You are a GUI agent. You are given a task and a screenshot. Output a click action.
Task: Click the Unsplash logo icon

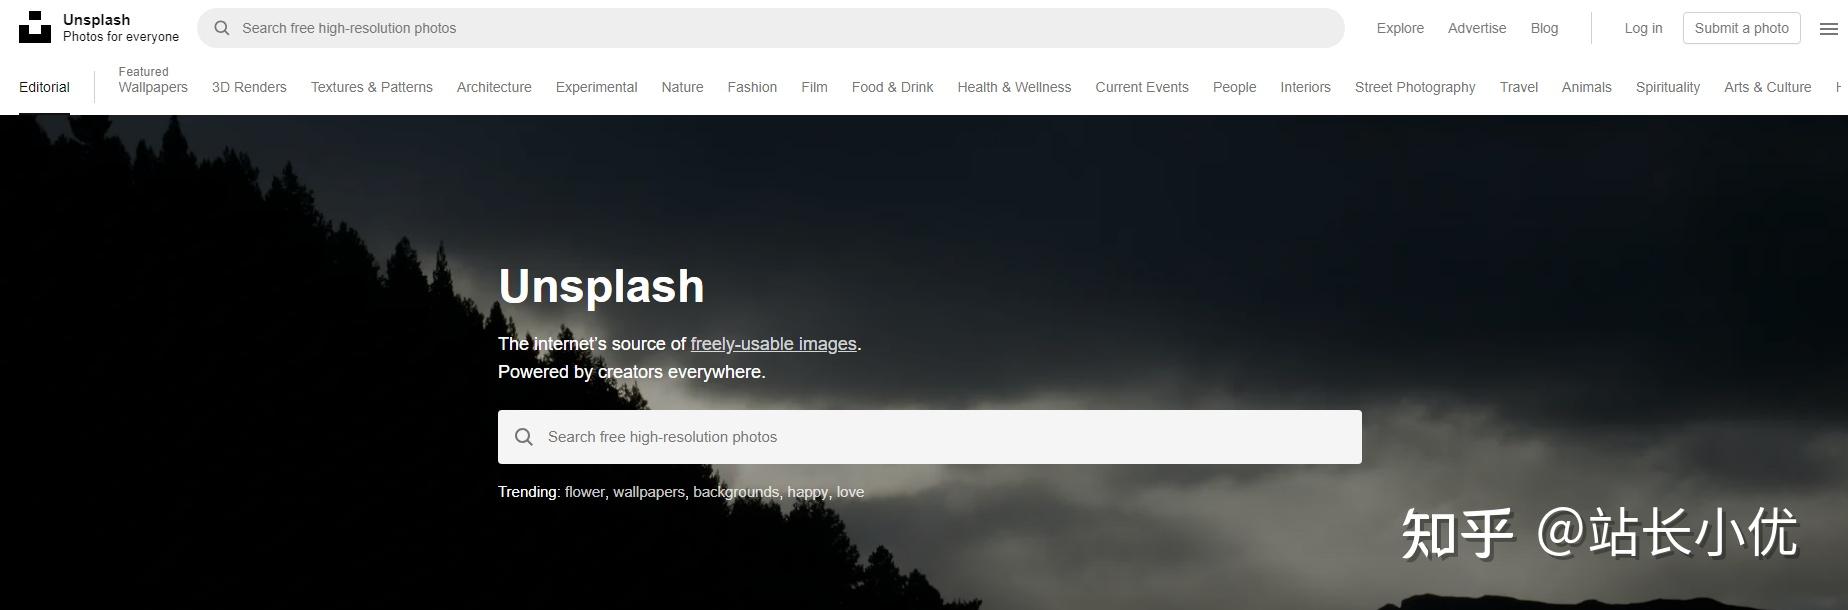click(x=35, y=28)
